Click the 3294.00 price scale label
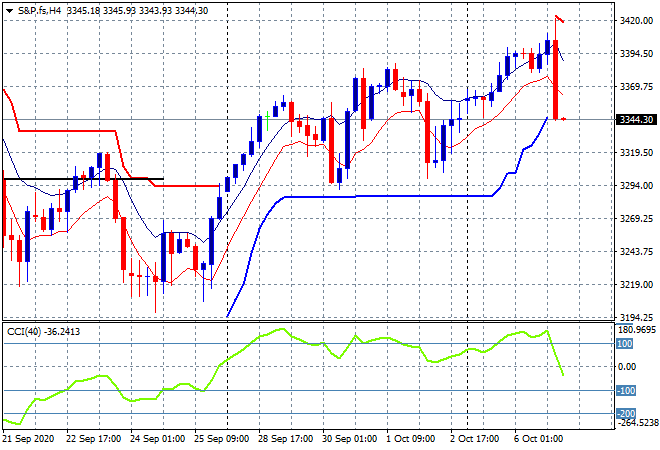The image size is (660, 450). [636, 186]
